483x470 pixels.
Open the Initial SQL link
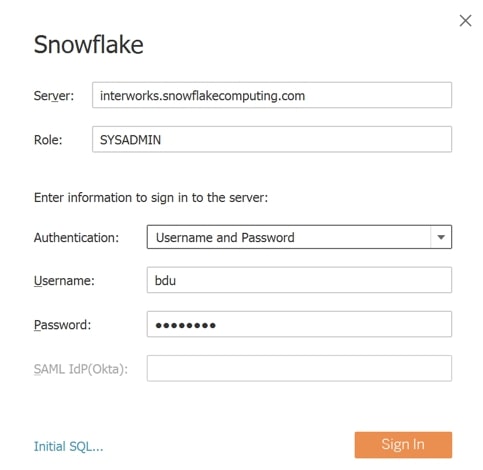tap(68, 446)
